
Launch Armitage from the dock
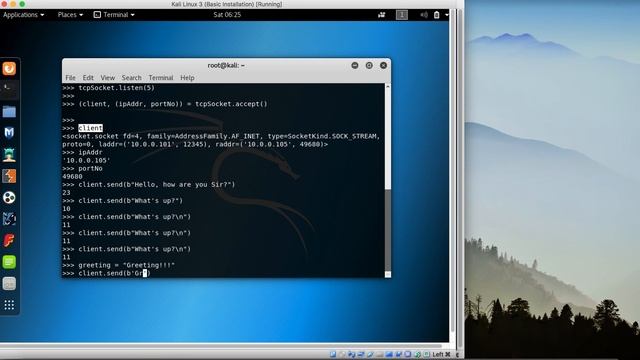(9, 154)
